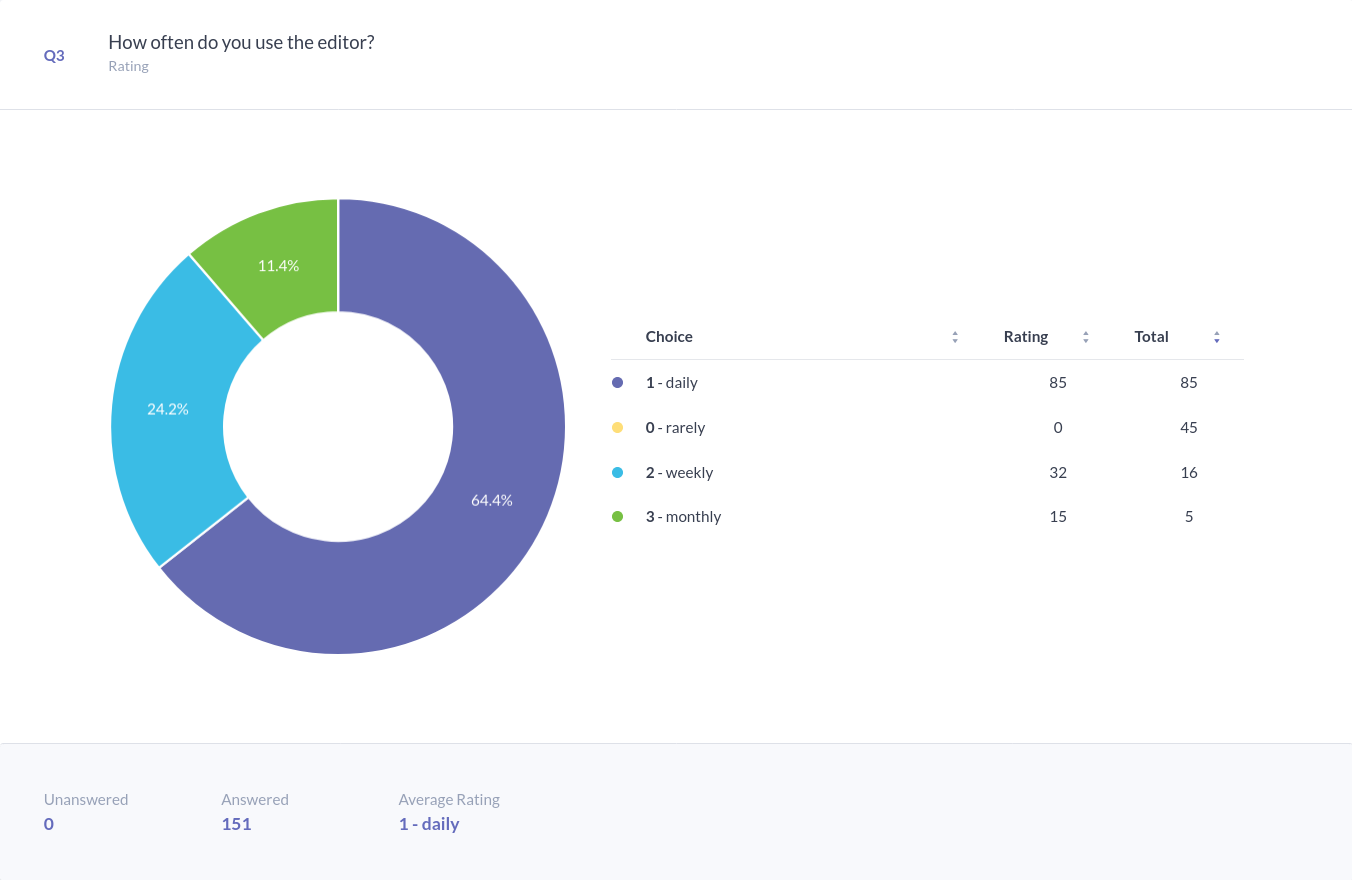This screenshot has height=880, width=1352.
Task: Click the Average Rating value "1 - daily"
Action: point(429,824)
